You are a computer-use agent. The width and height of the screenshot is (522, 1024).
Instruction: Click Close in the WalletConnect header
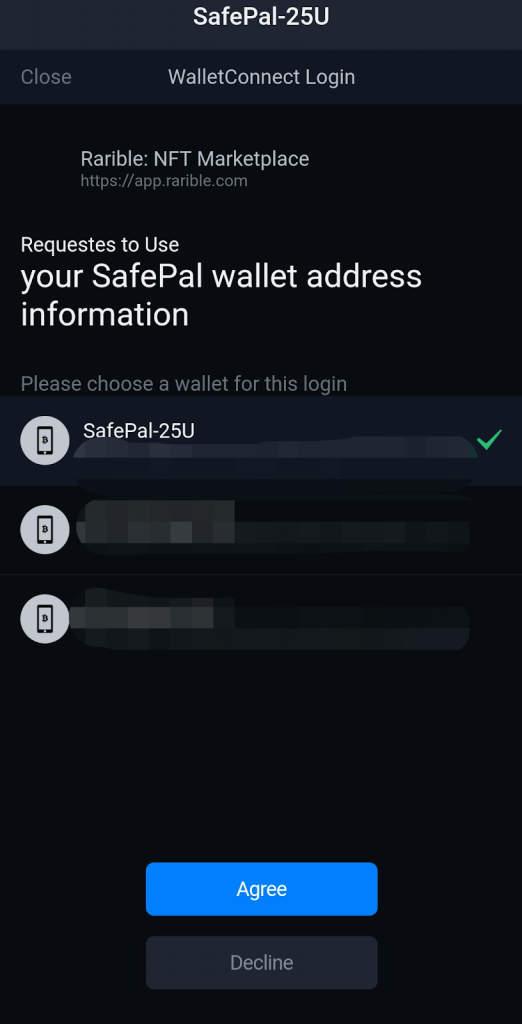46,77
